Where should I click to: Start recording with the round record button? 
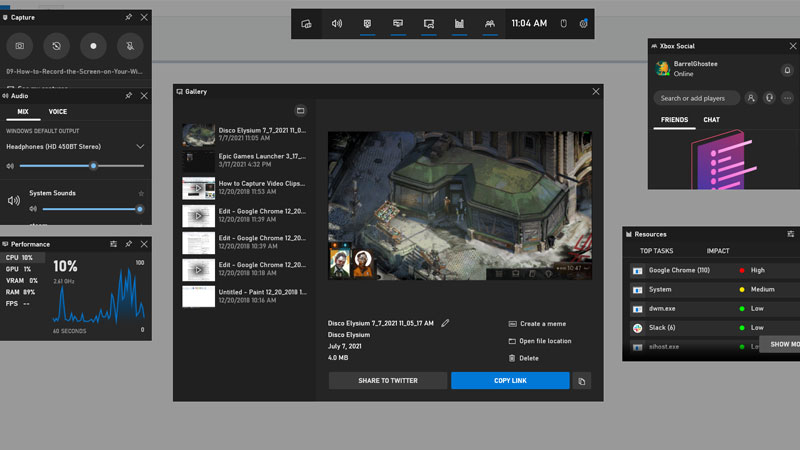pos(93,46)
